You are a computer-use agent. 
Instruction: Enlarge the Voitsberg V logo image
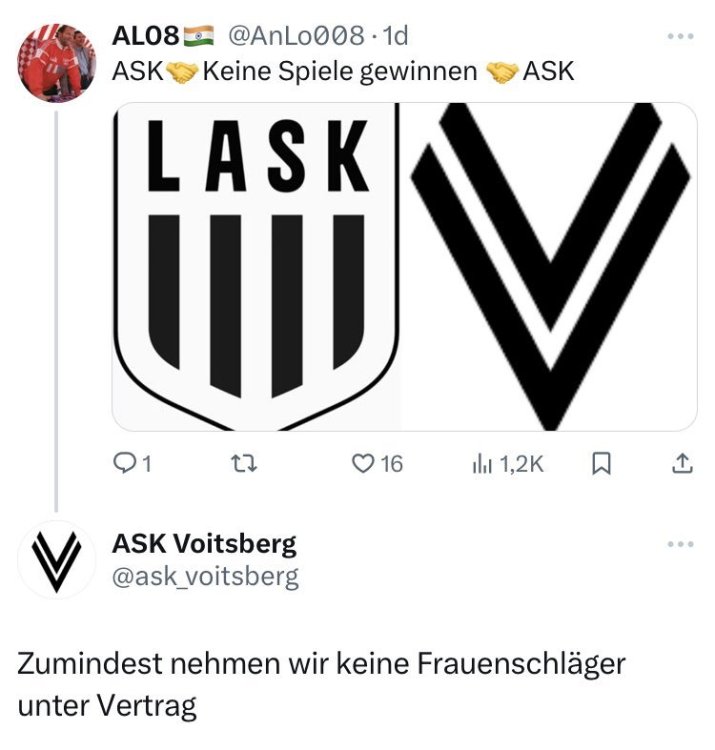[550, 267]
